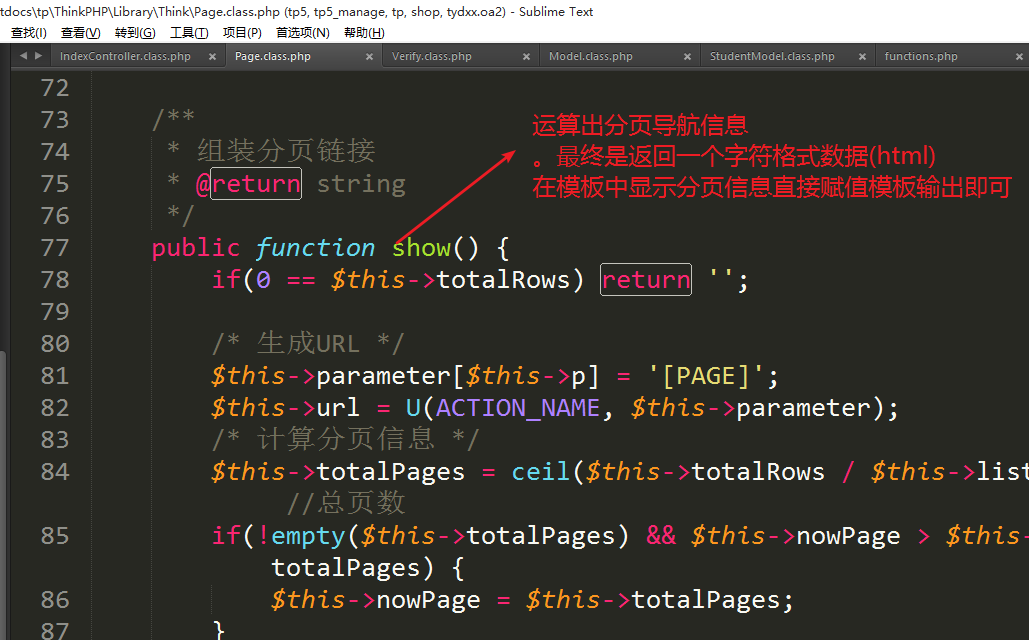
Task: Place the cursor on the show function name
Action: [421, 248]
